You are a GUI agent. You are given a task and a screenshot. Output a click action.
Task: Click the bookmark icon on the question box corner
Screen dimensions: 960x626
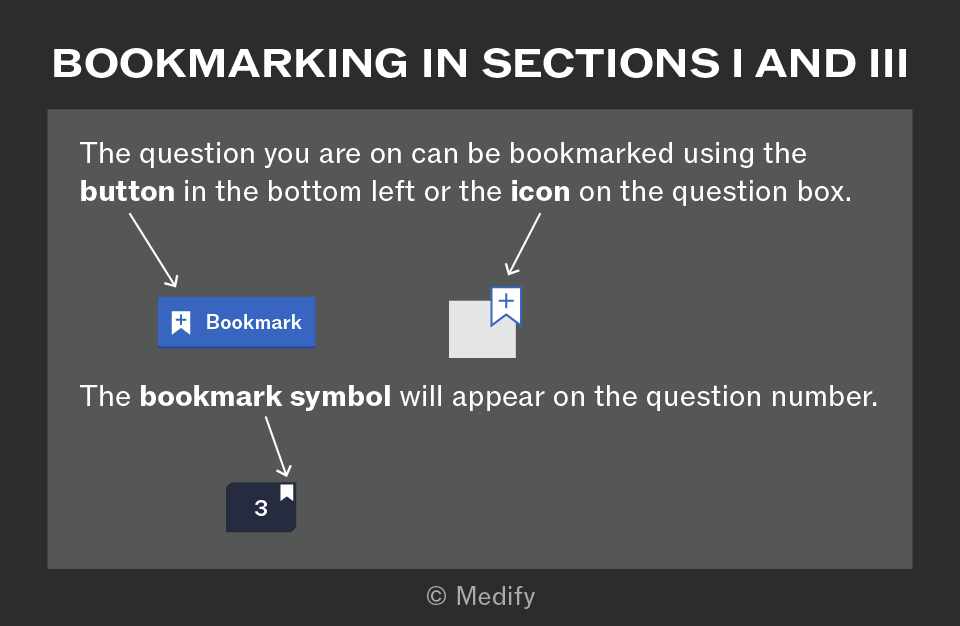tap(506, 306)
